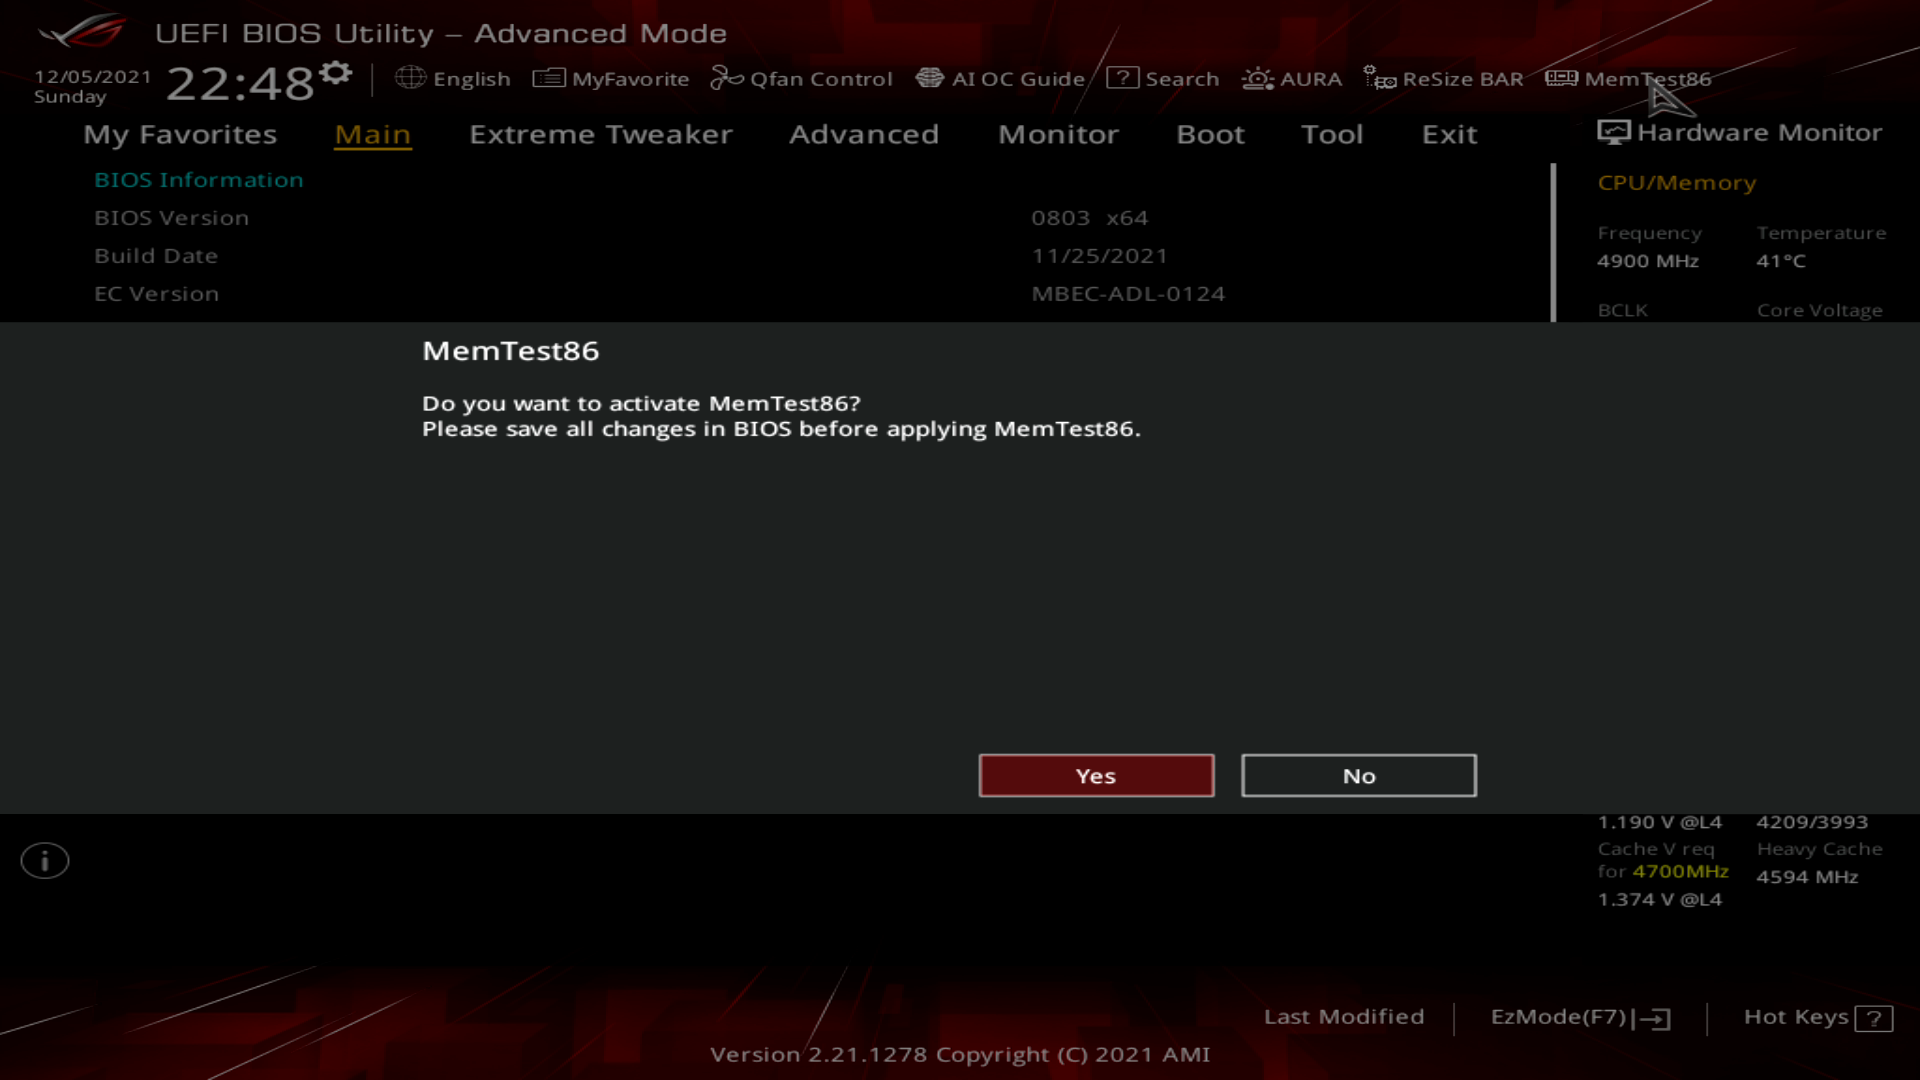Image resolution: width=1920 pixels, height=1080 pixels.
Task: Click the clock settings gear icon
Action: [x=336, y=72]
